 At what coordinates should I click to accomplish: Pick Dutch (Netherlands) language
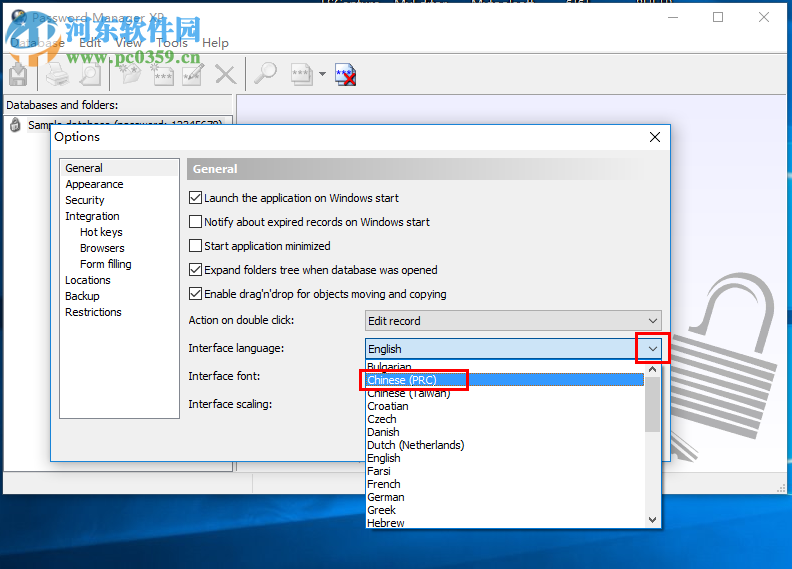coord(505,445)
